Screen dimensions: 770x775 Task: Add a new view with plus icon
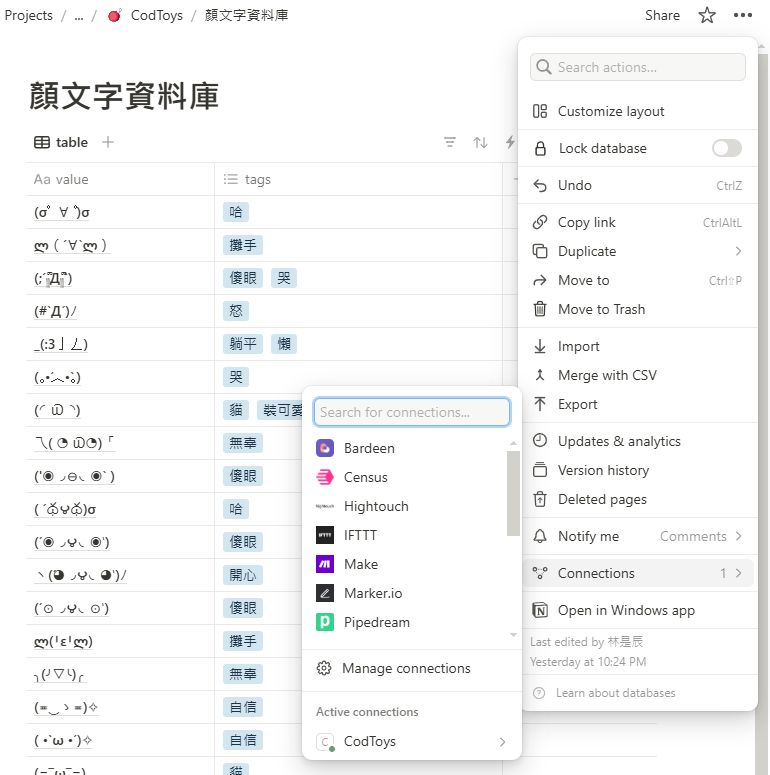point(108,142)
